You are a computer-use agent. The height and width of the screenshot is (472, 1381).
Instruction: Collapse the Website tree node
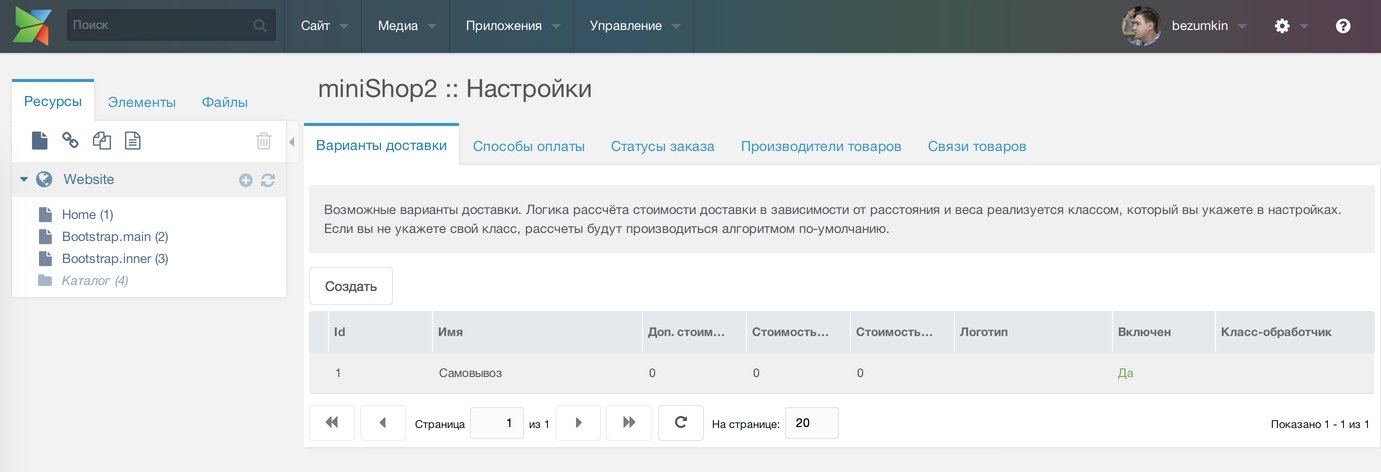pyautogui.click(x=24, y=180)
